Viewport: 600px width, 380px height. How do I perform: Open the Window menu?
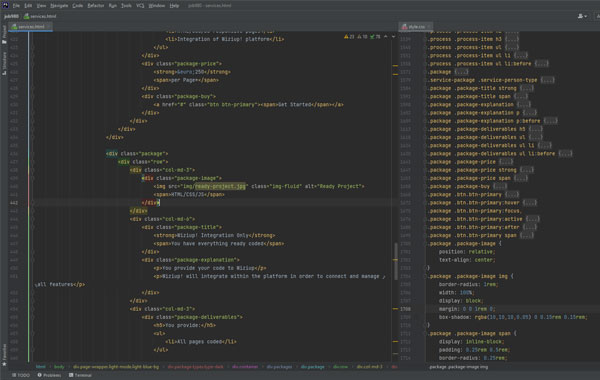[157, 6]
